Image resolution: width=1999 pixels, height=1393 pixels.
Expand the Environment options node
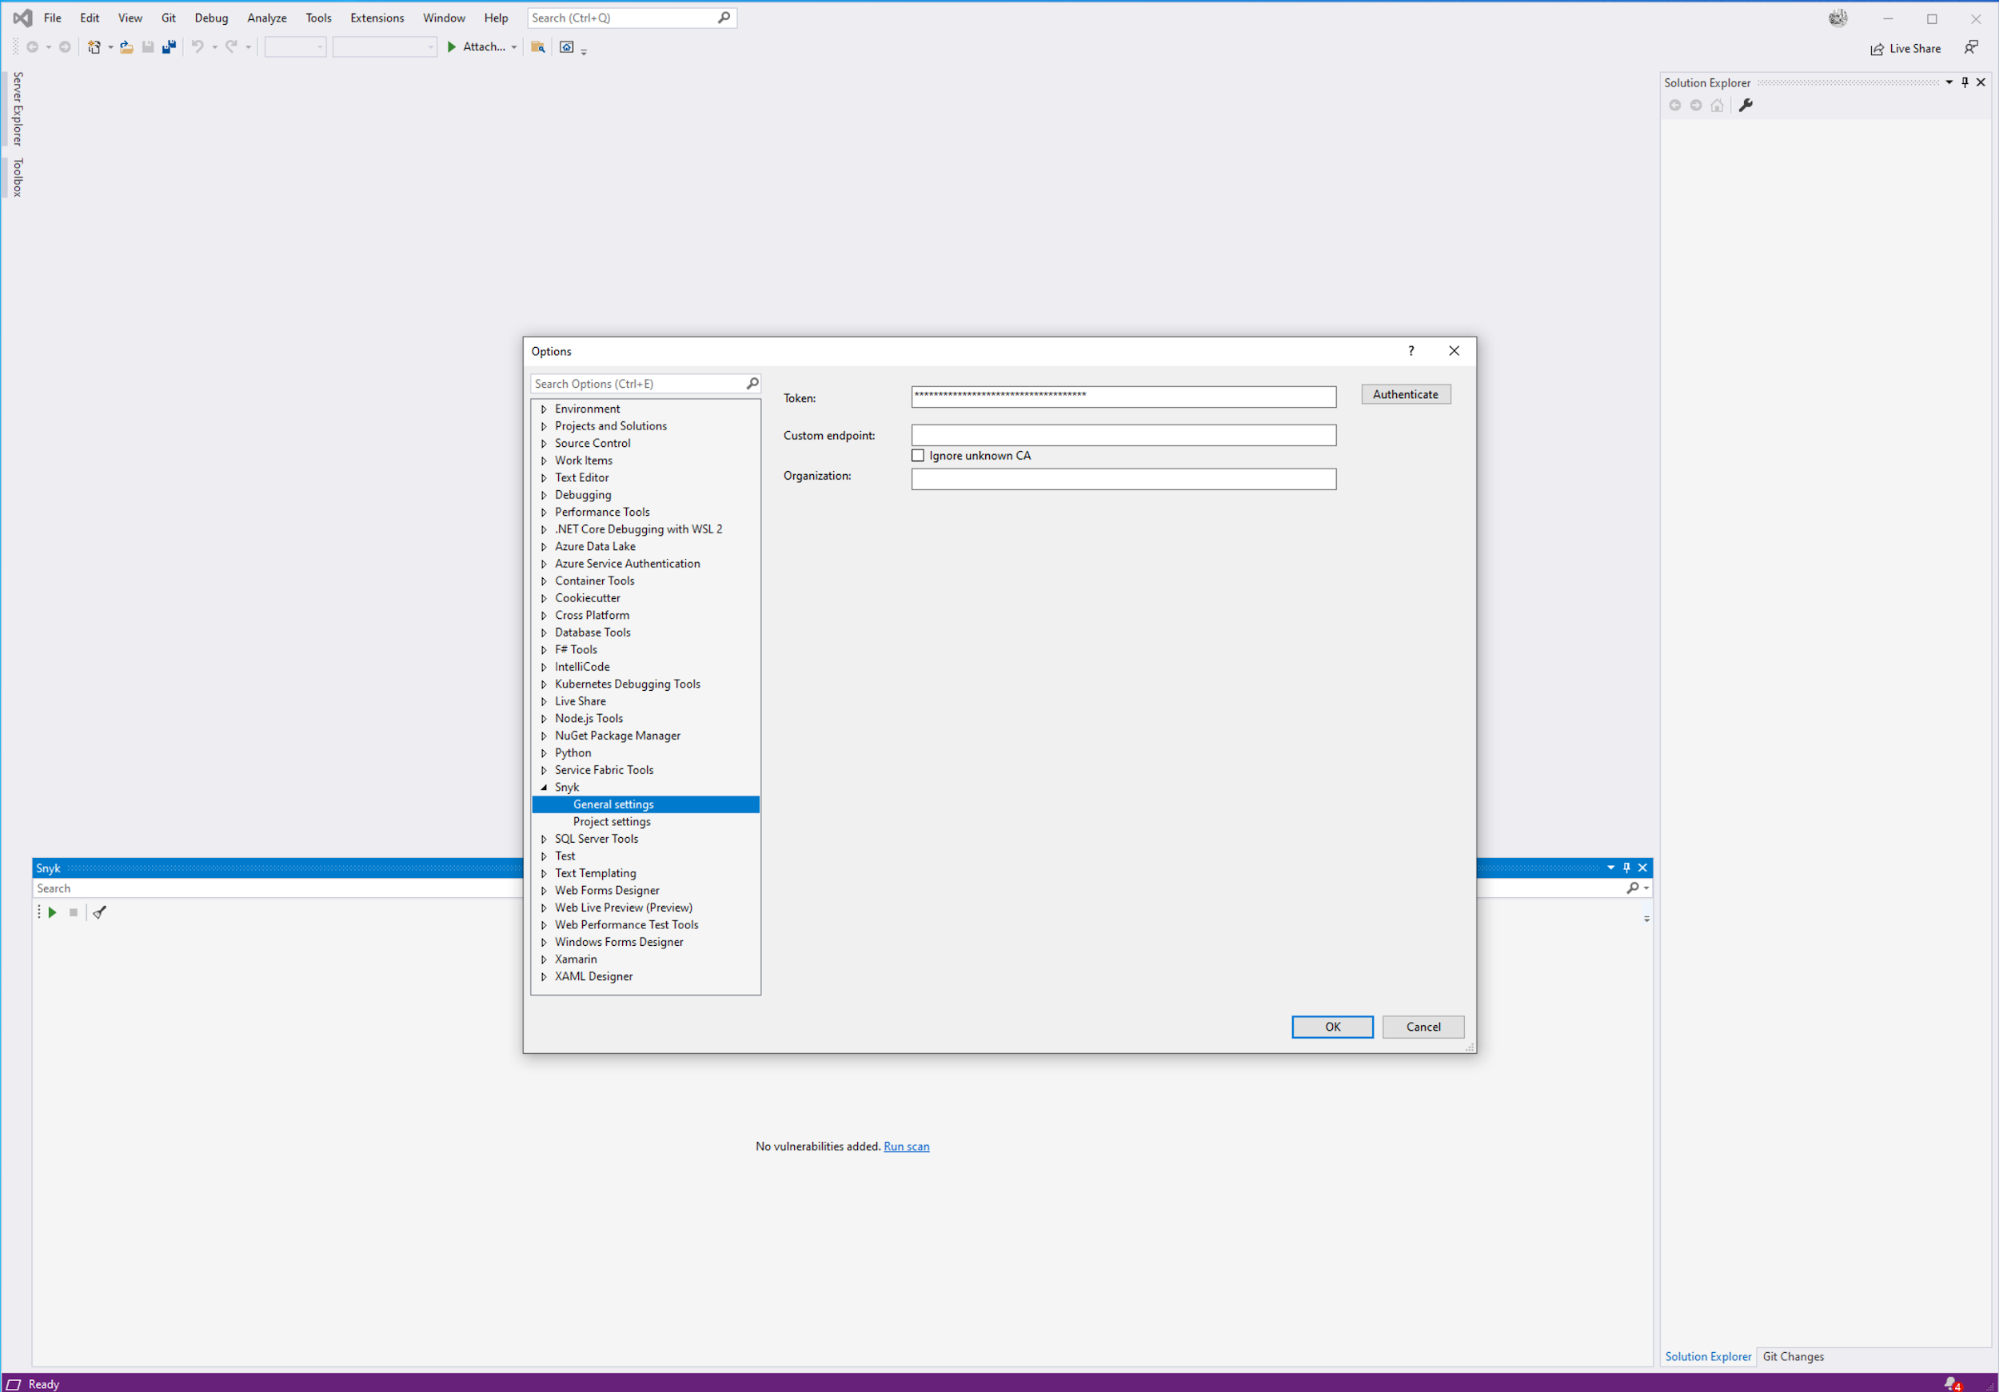pos(544,409)
